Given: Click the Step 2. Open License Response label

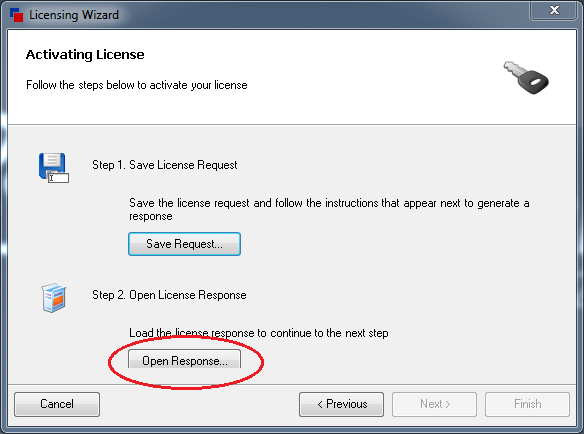Looking at the screenshot, I should click(169, 295).
